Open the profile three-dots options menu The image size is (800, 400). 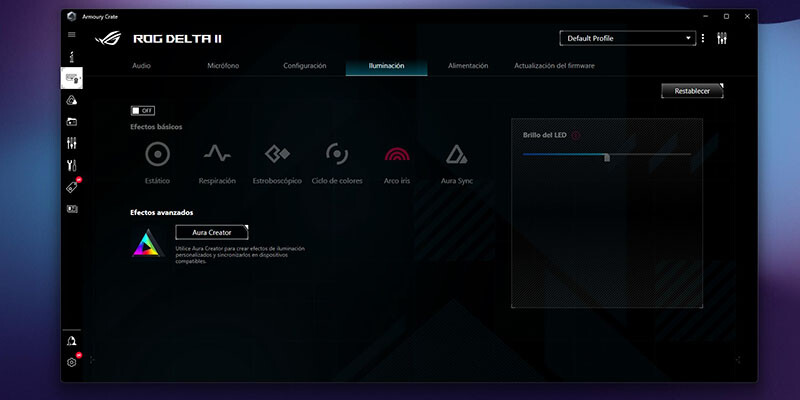(x=703, y=38)
